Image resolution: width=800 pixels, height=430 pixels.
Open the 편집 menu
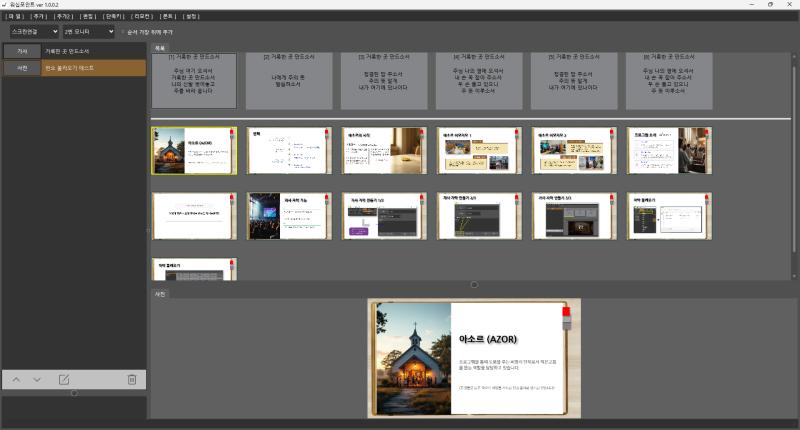(89, 17)
